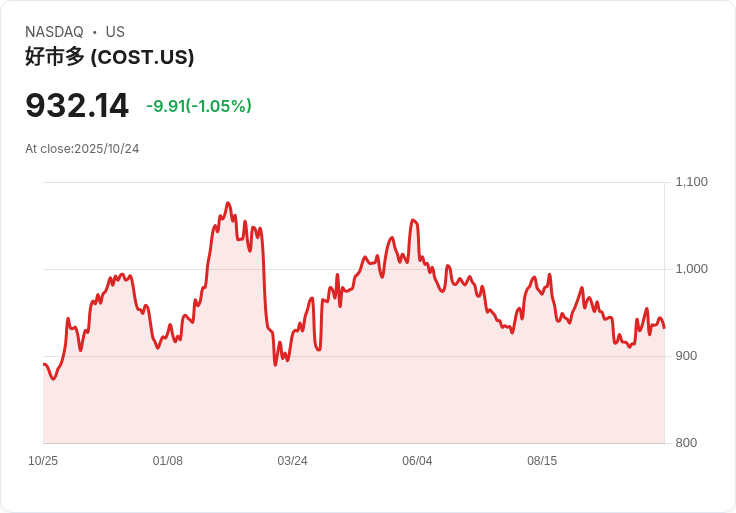The image size is (736, 513).
Task: Click the starting point of the price line
Action: point(44,364)
